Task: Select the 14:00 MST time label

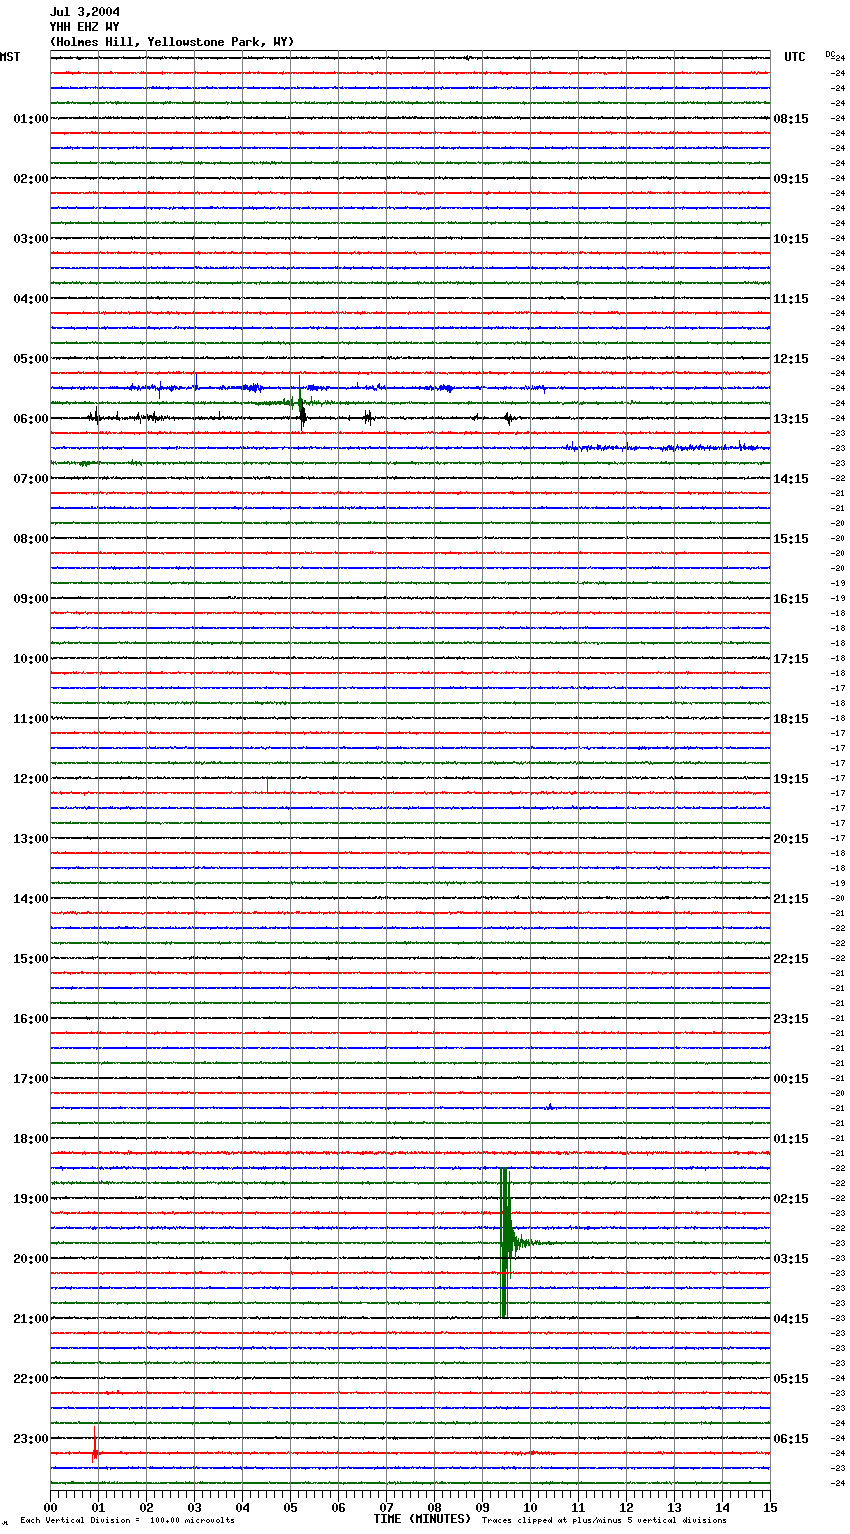Action: [31, 899]
